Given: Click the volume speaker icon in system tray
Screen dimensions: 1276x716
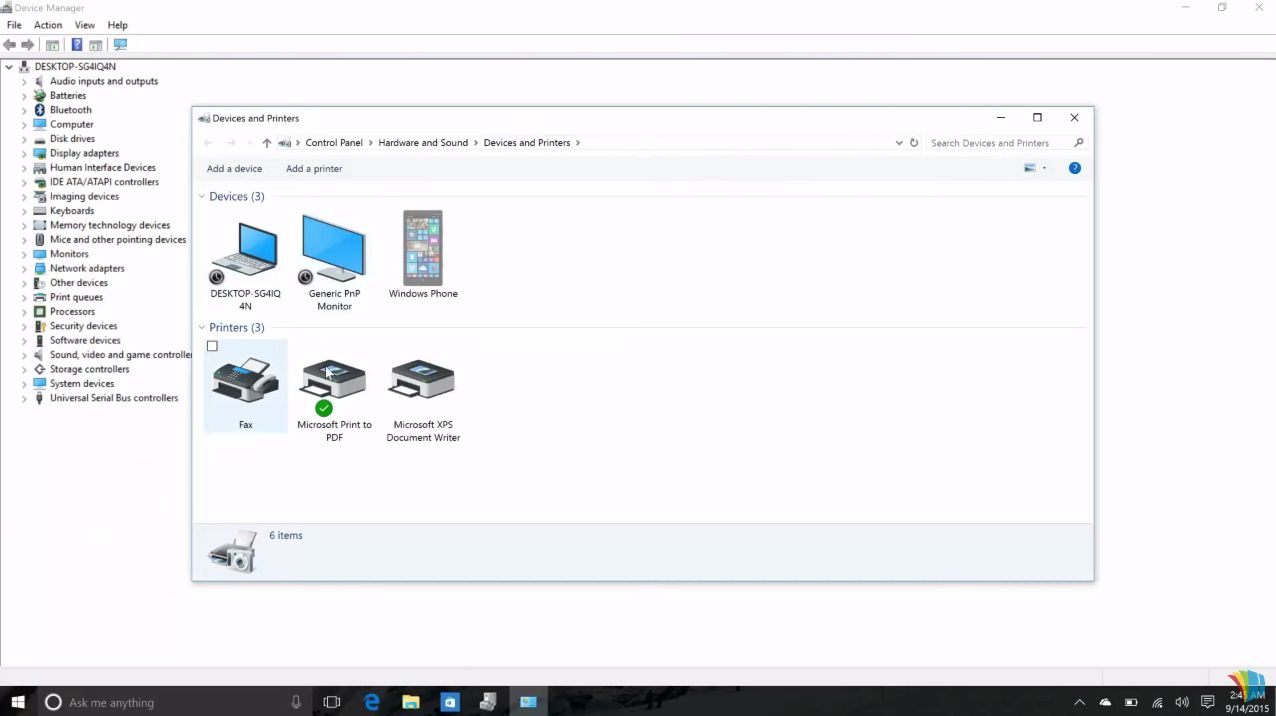Looking at the screenshot, I should point(1182,702).
